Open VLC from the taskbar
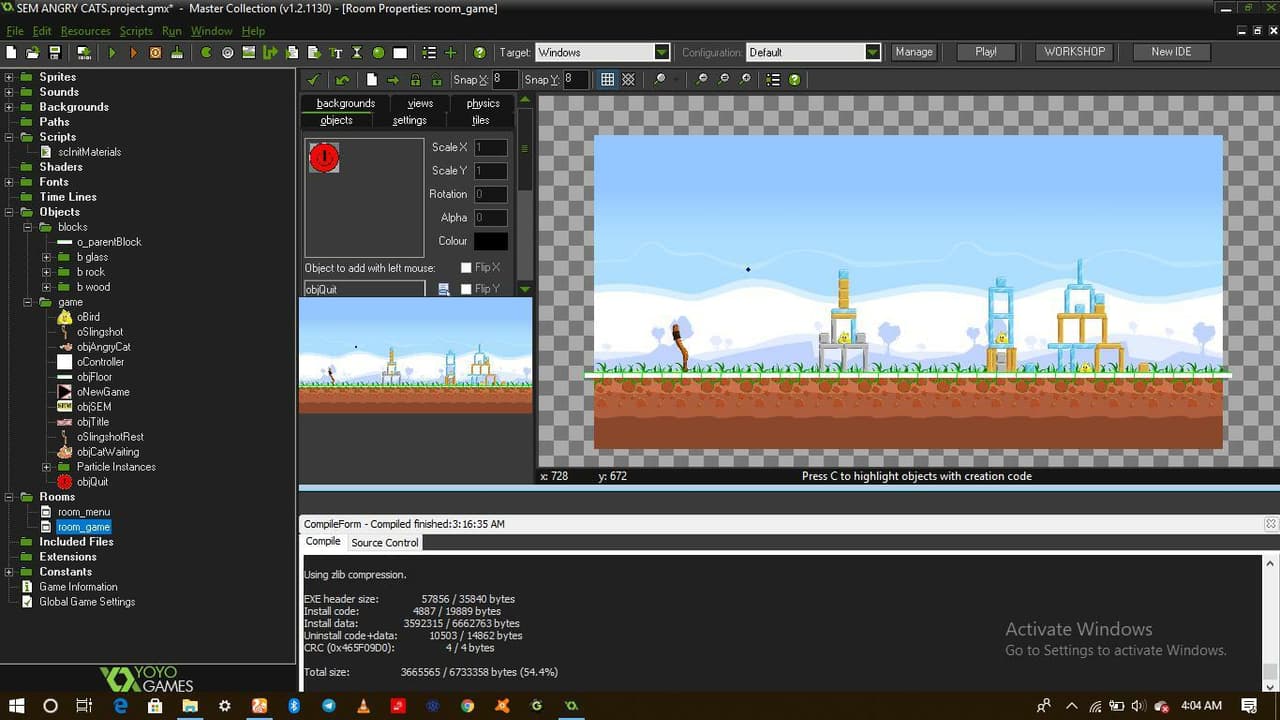The image size is (1280, 720). (363, 705)
